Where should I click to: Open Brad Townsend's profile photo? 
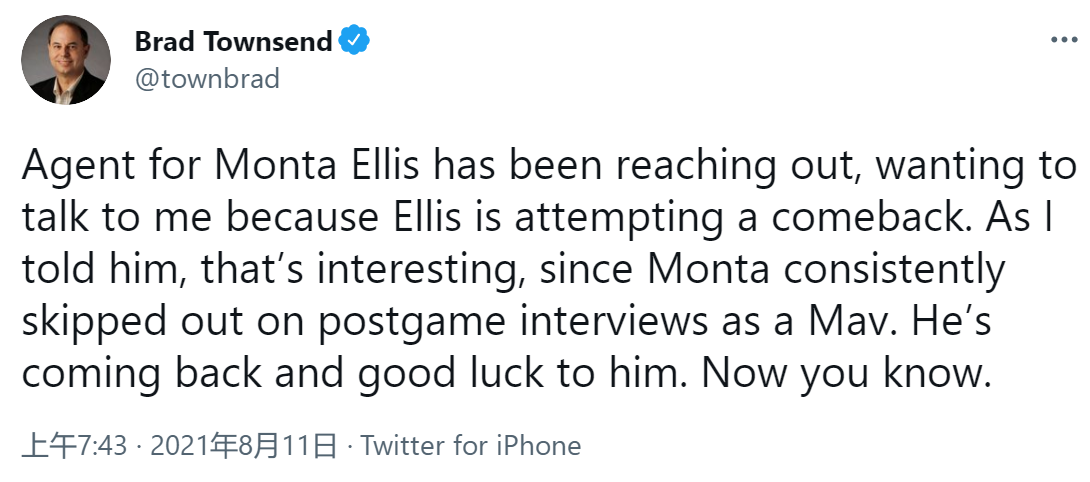(x=66, y=60)
